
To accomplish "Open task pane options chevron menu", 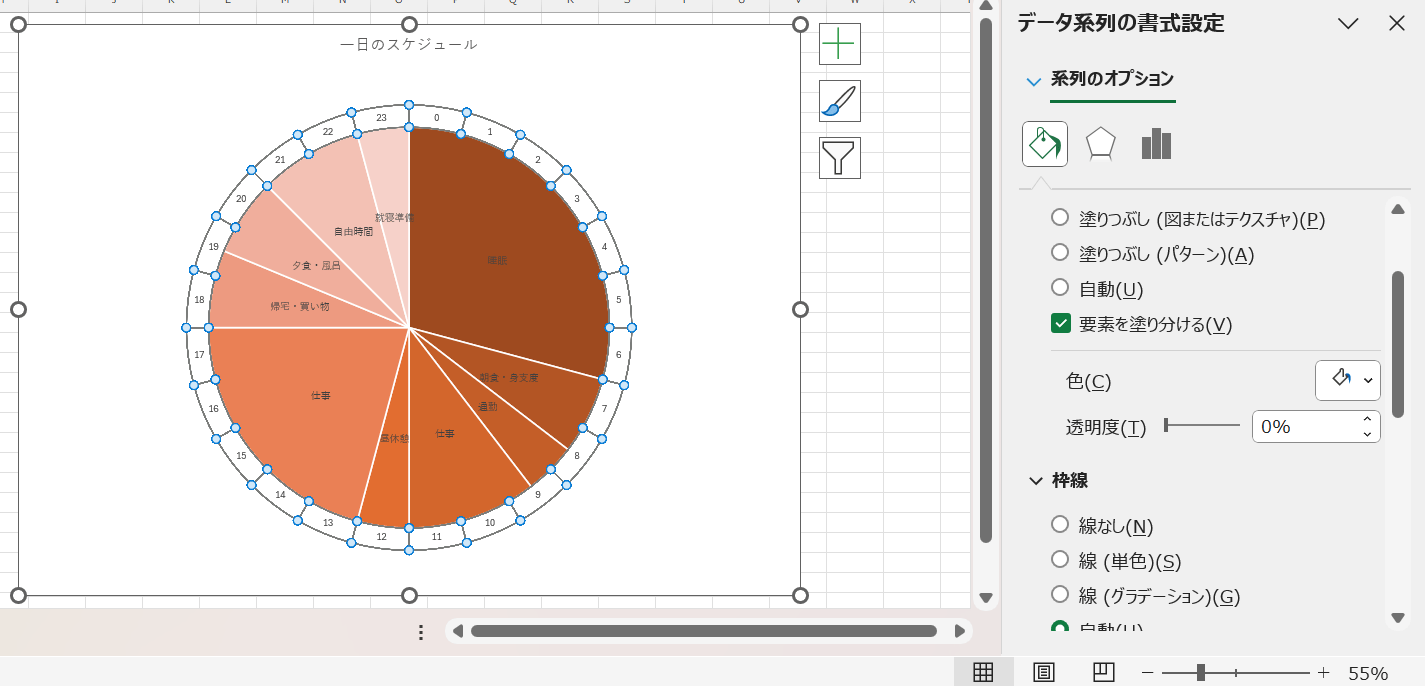I will (1348, 24).
